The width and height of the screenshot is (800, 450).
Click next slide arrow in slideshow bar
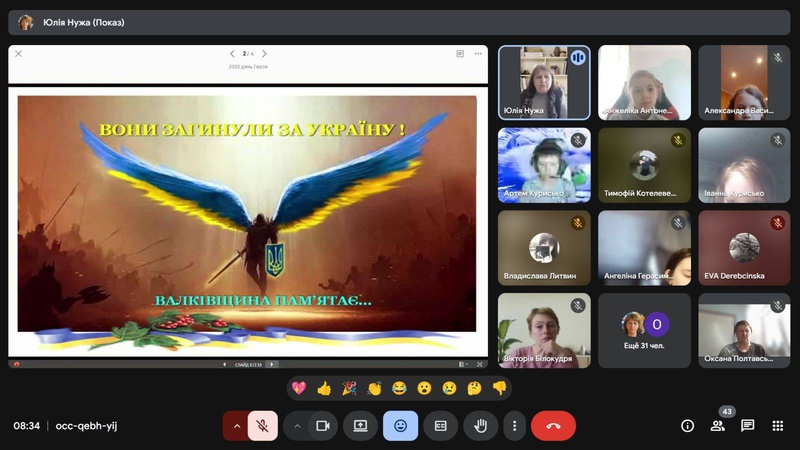pos(272,364)
